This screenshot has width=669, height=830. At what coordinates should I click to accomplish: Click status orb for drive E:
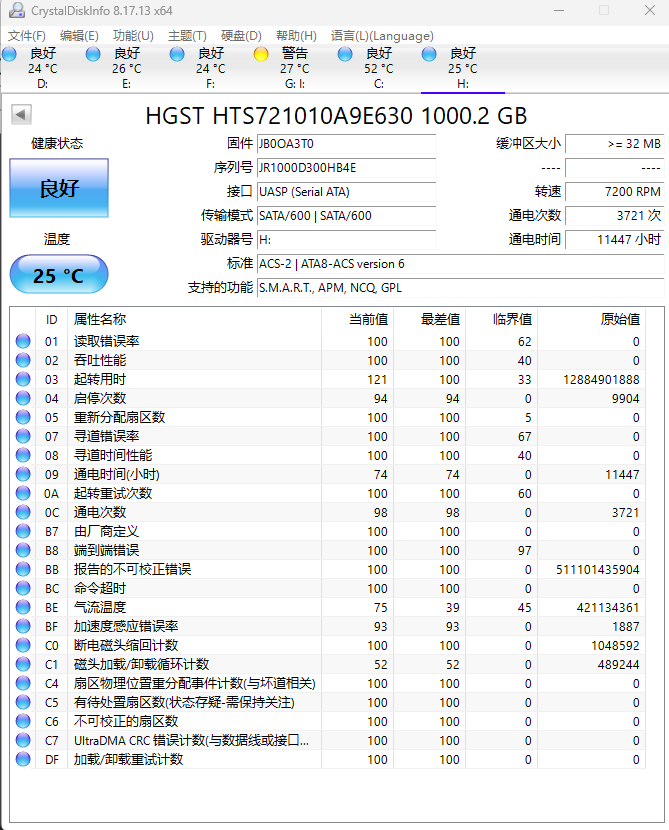click(x=93, y=54)
